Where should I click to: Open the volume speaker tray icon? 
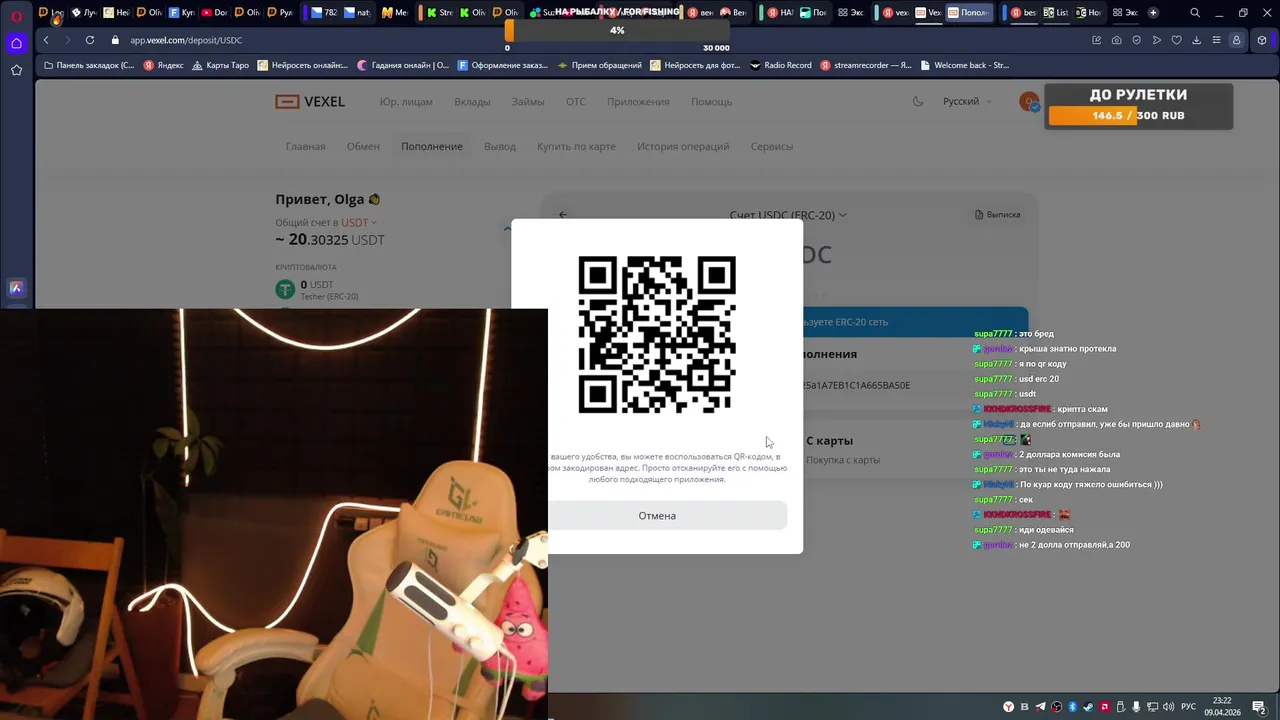pos(1168,707)
